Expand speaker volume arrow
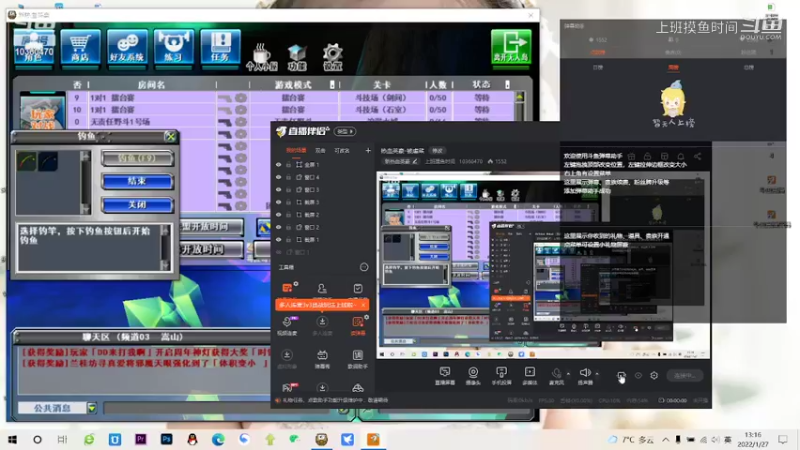 tap(597, 373)
